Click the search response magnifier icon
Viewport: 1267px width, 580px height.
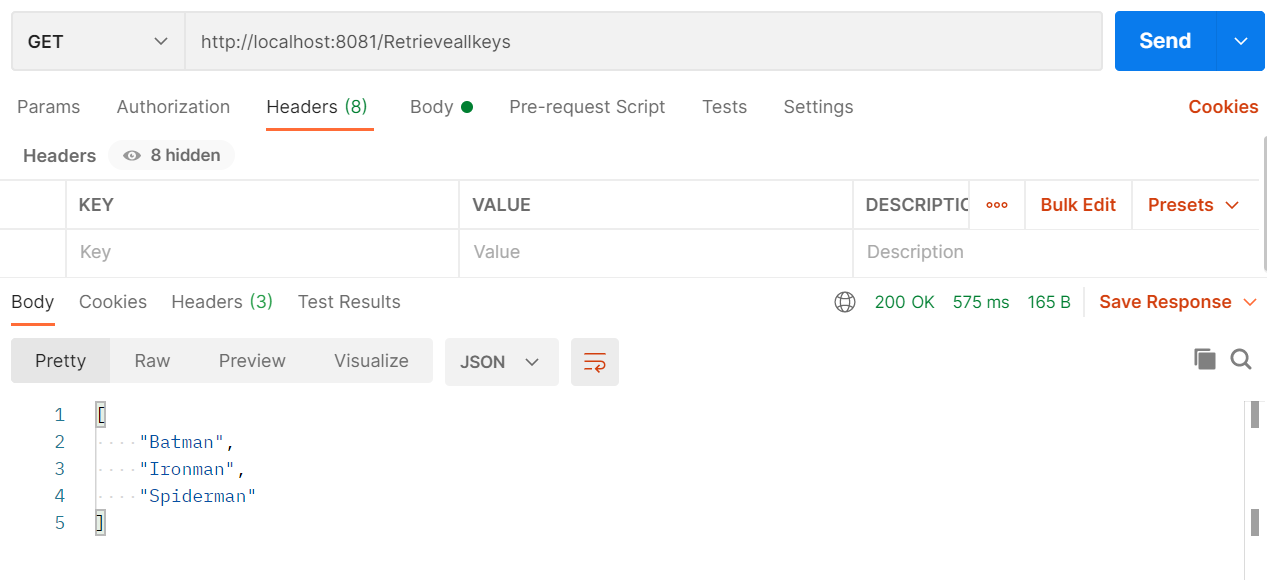pyautogui.click(x=1241, y=360)
